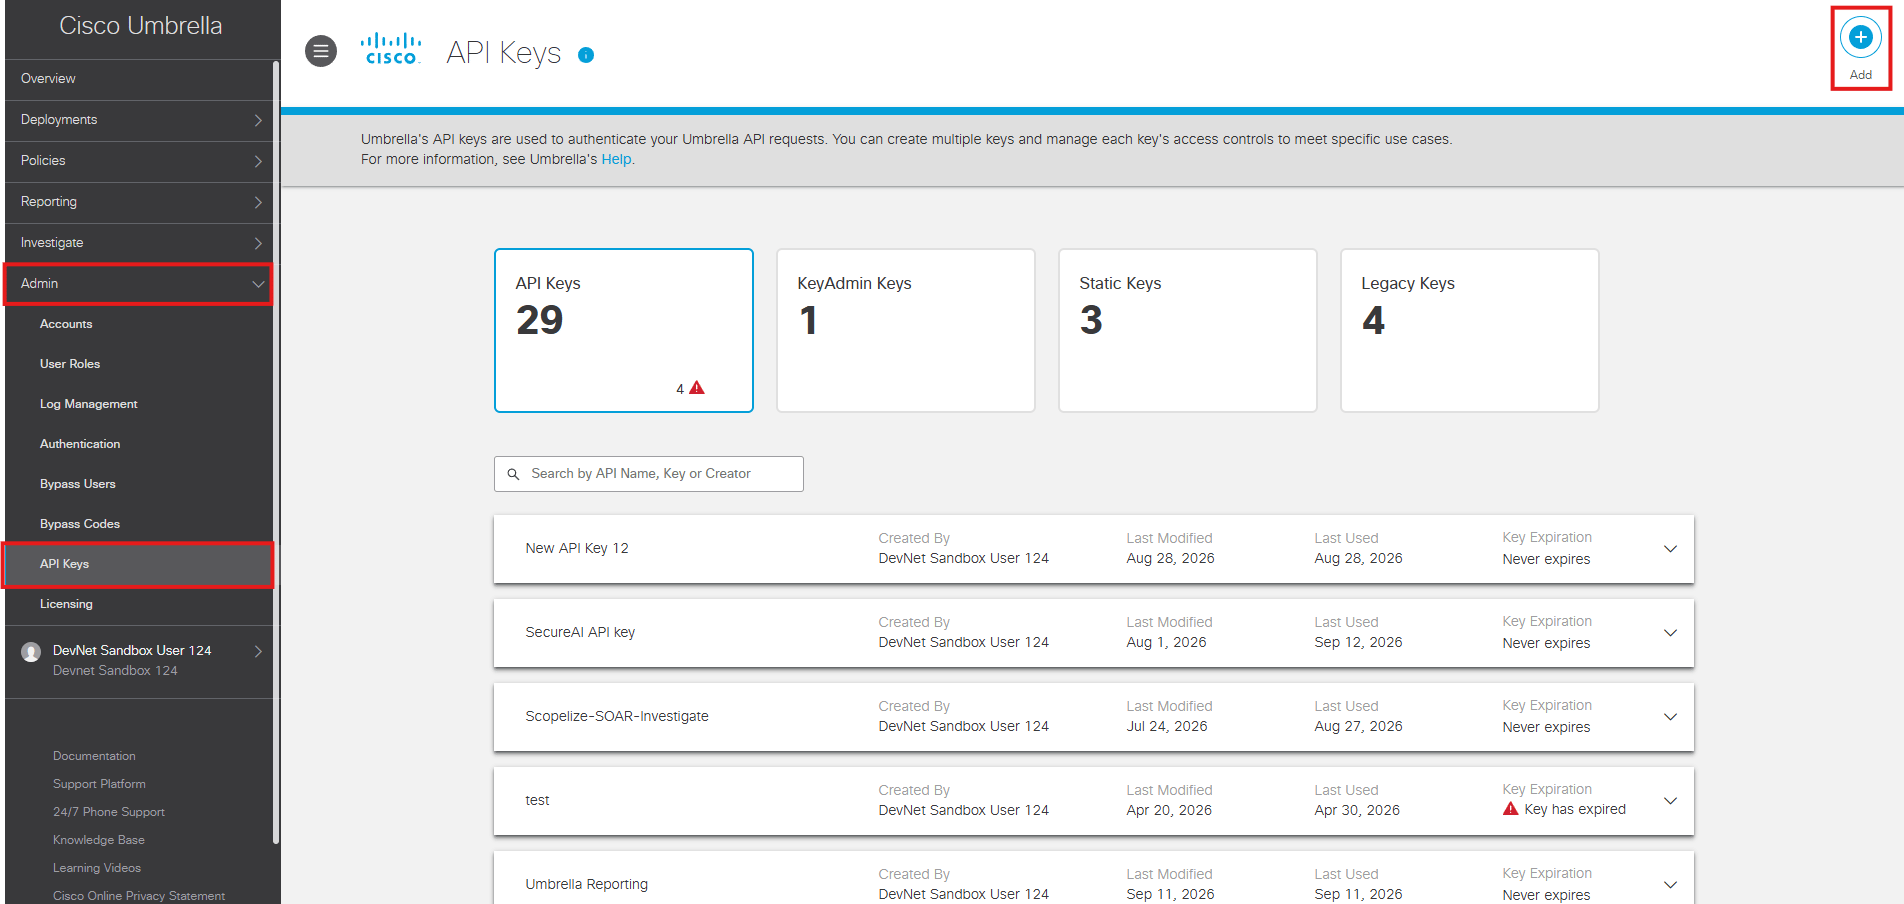1904x904 pixels.
Task: Select the KeyAdmin Keys card
Action: (906, 330)
